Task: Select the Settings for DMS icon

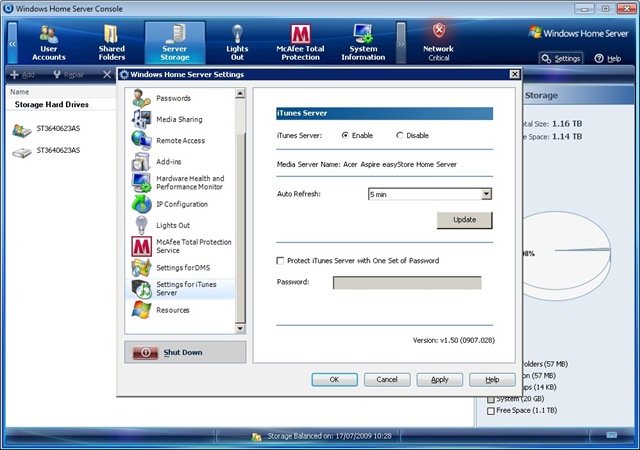Action: [141, 267]
